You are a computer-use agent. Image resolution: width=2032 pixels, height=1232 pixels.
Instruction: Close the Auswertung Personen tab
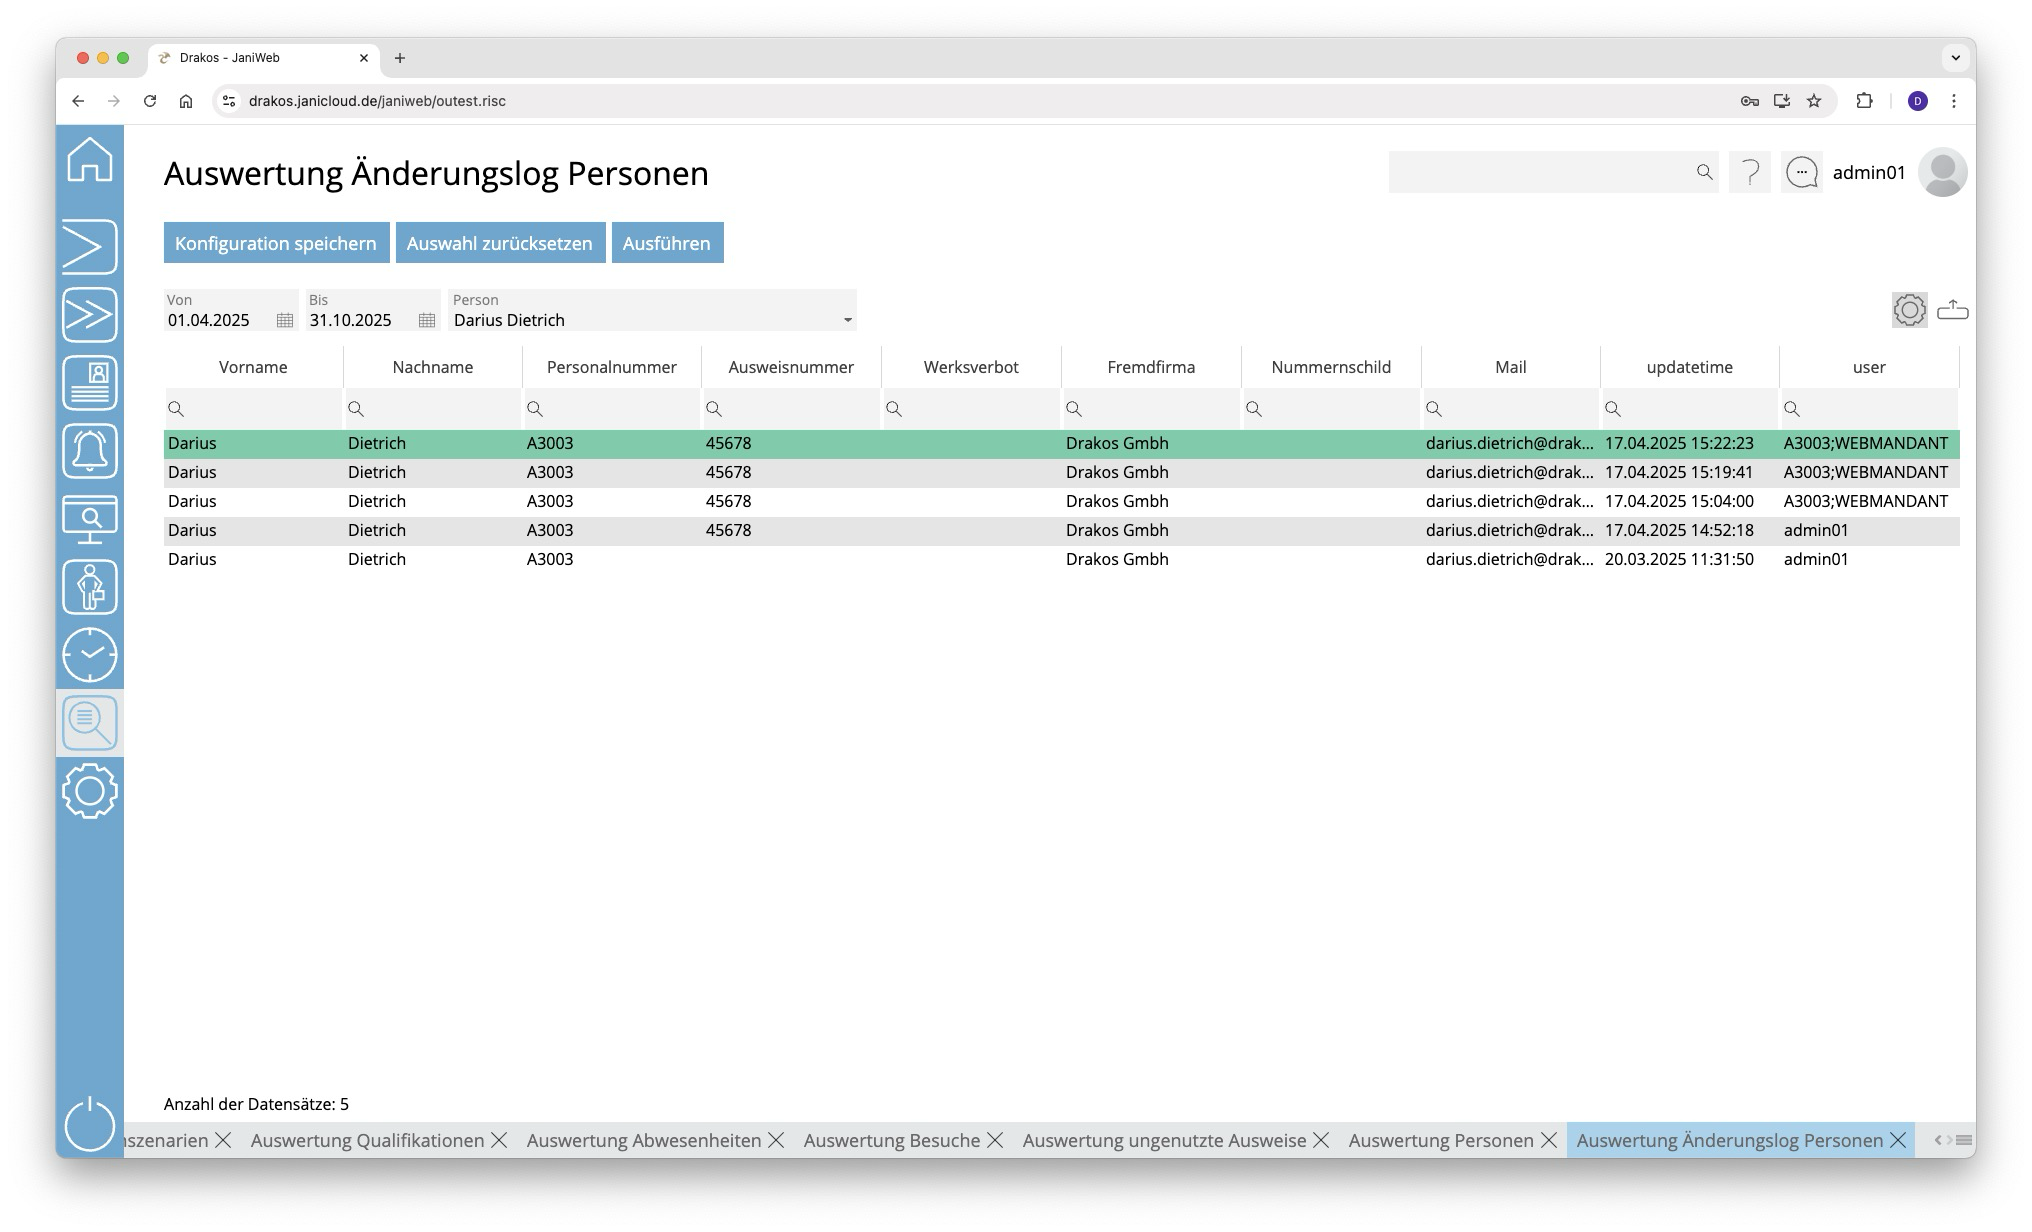[1549, 1140]
